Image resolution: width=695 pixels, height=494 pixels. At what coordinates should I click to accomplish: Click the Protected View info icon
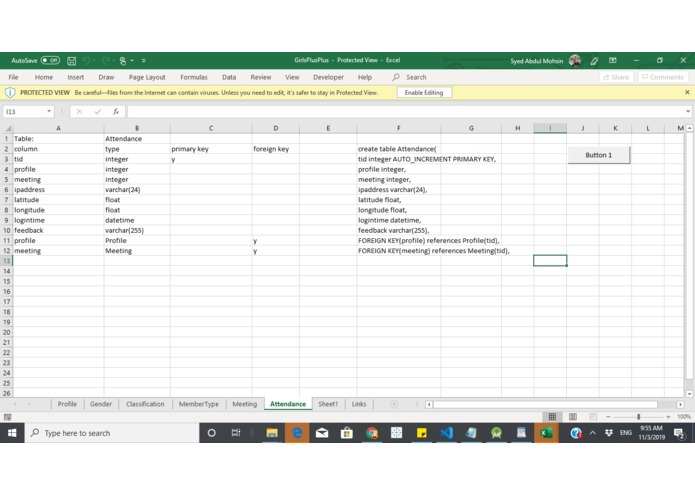tap(10, 93)
